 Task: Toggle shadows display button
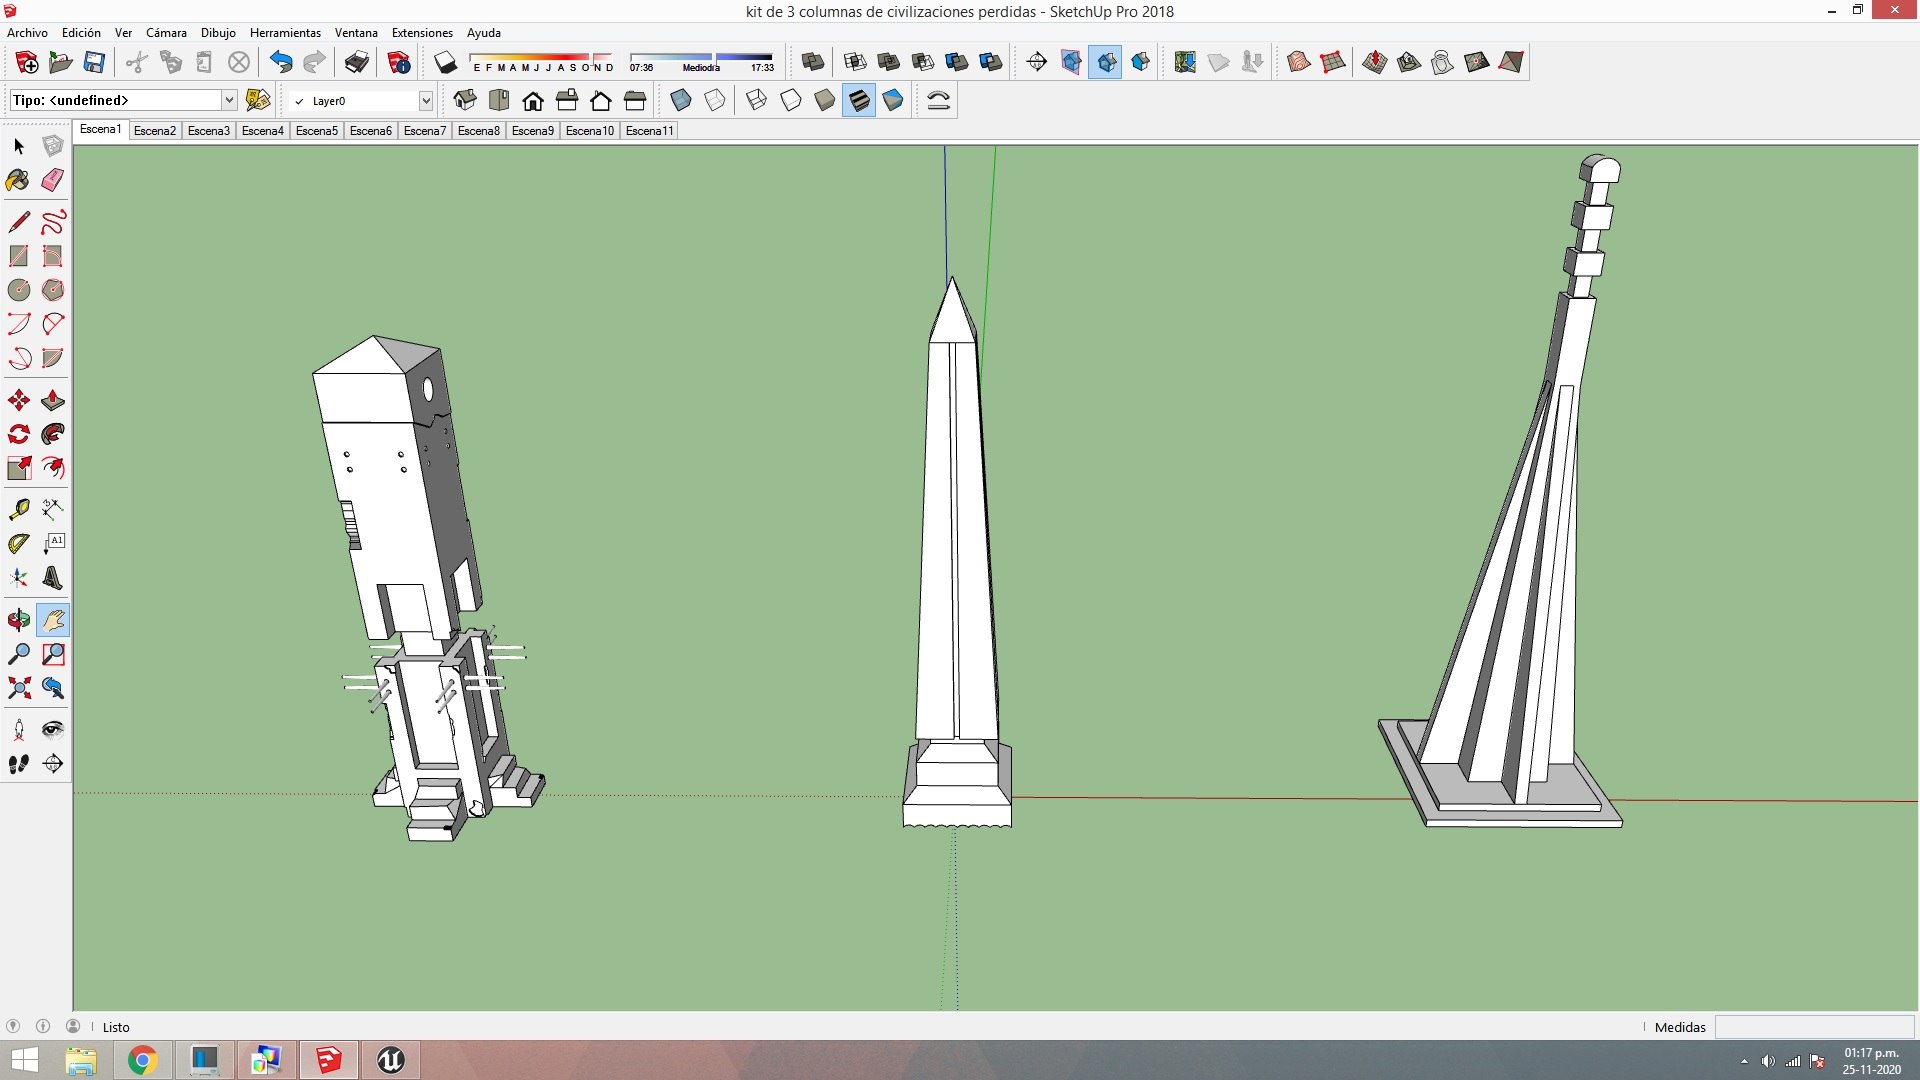[446, 62]
